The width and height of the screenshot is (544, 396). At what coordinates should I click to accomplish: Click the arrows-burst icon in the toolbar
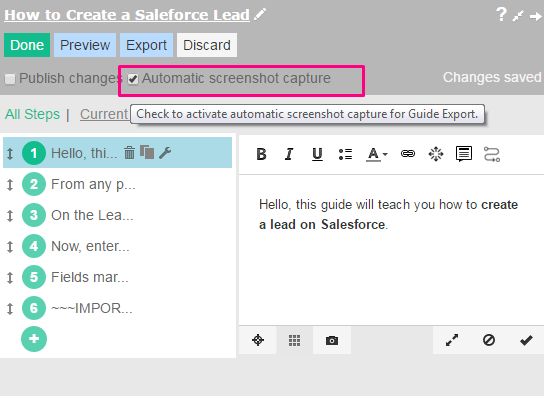[436, 154]
